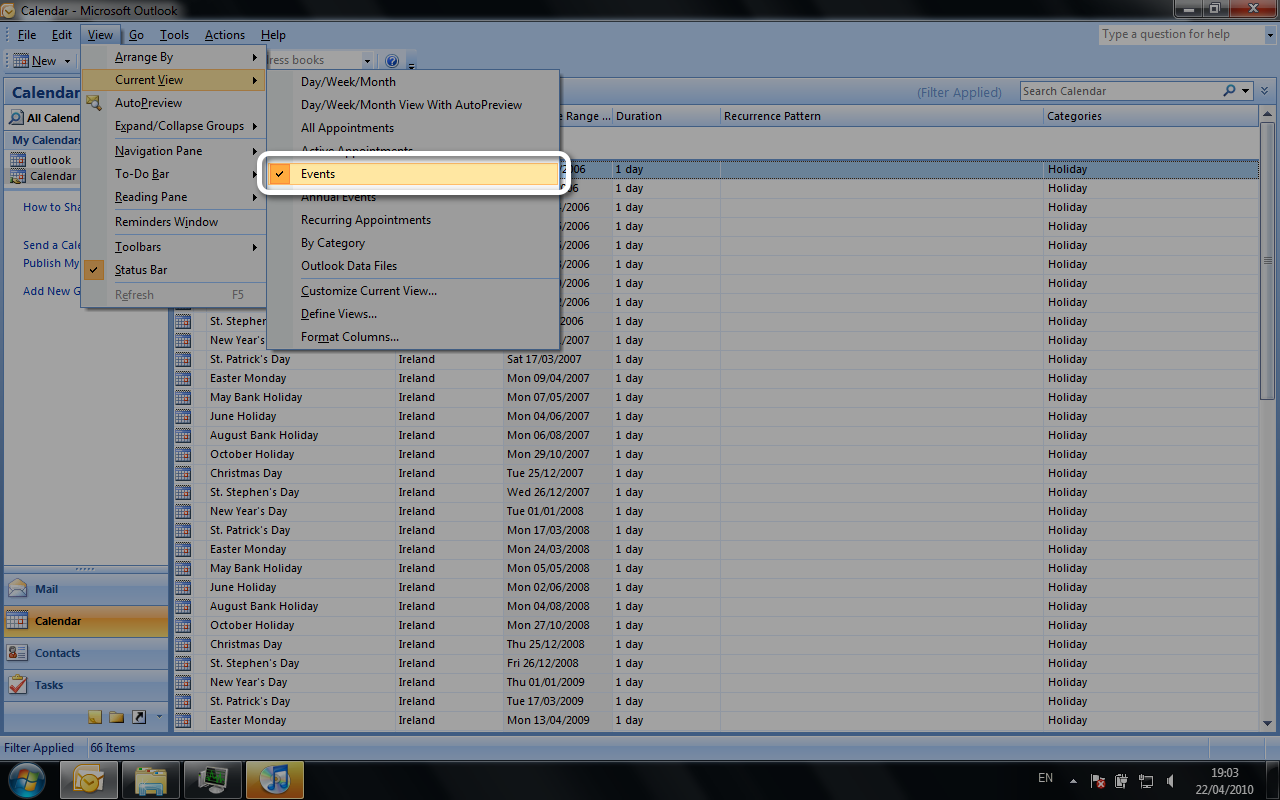Viewport: 1280px width, 800px height.
Task: Expand the Expand/Collapse Groups submenu
Action: click(174, 126)
